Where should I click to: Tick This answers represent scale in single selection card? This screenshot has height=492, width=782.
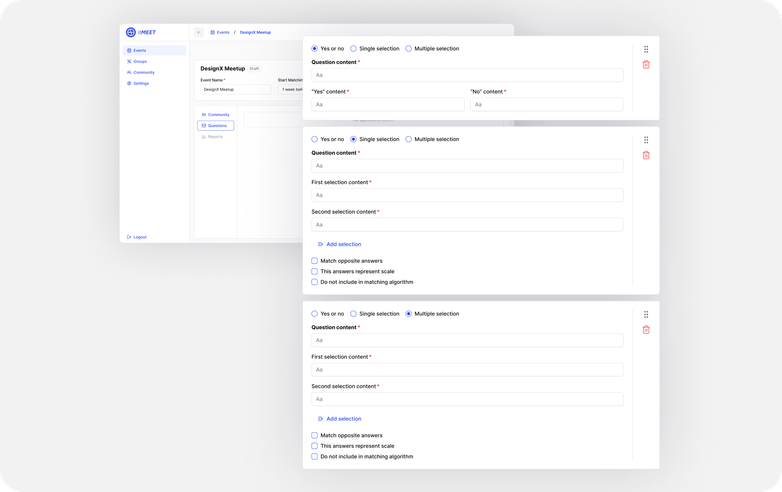tap(314, 271)
